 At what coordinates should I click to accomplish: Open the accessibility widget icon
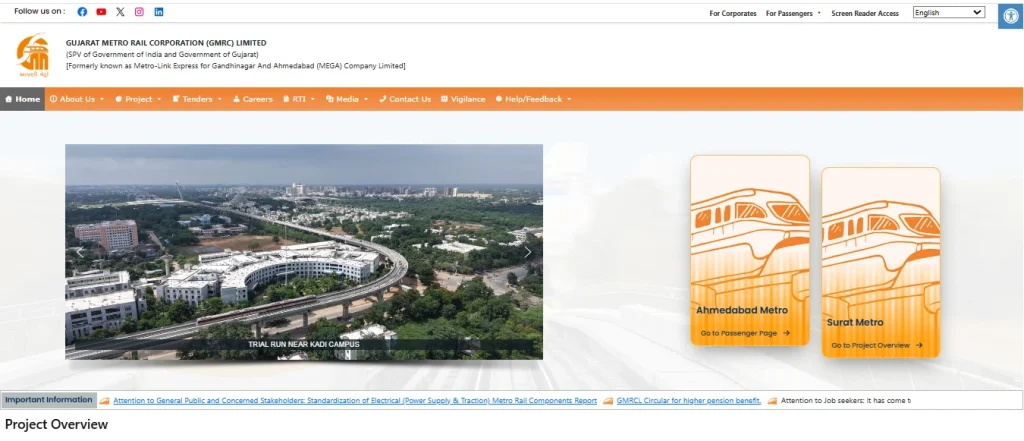(x=1010, y=16)
